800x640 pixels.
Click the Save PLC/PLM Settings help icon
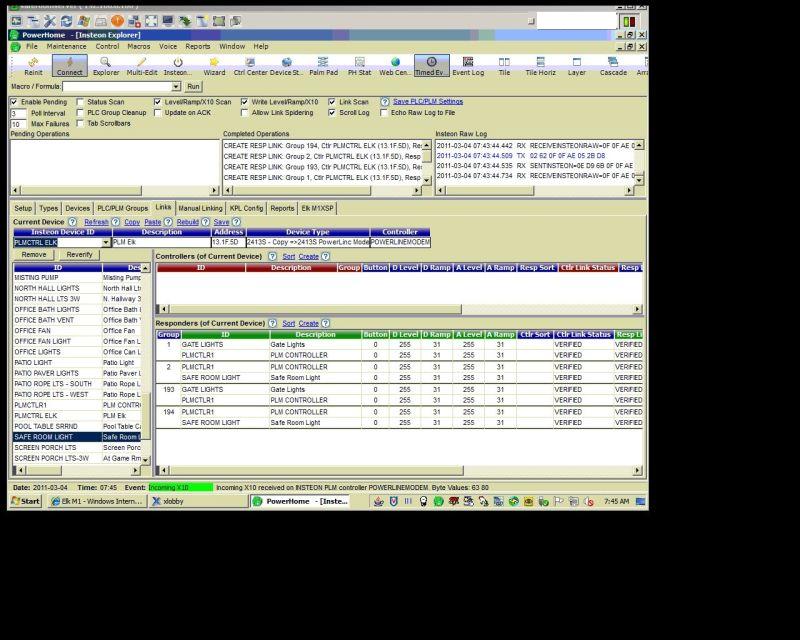tap(385, 102)
